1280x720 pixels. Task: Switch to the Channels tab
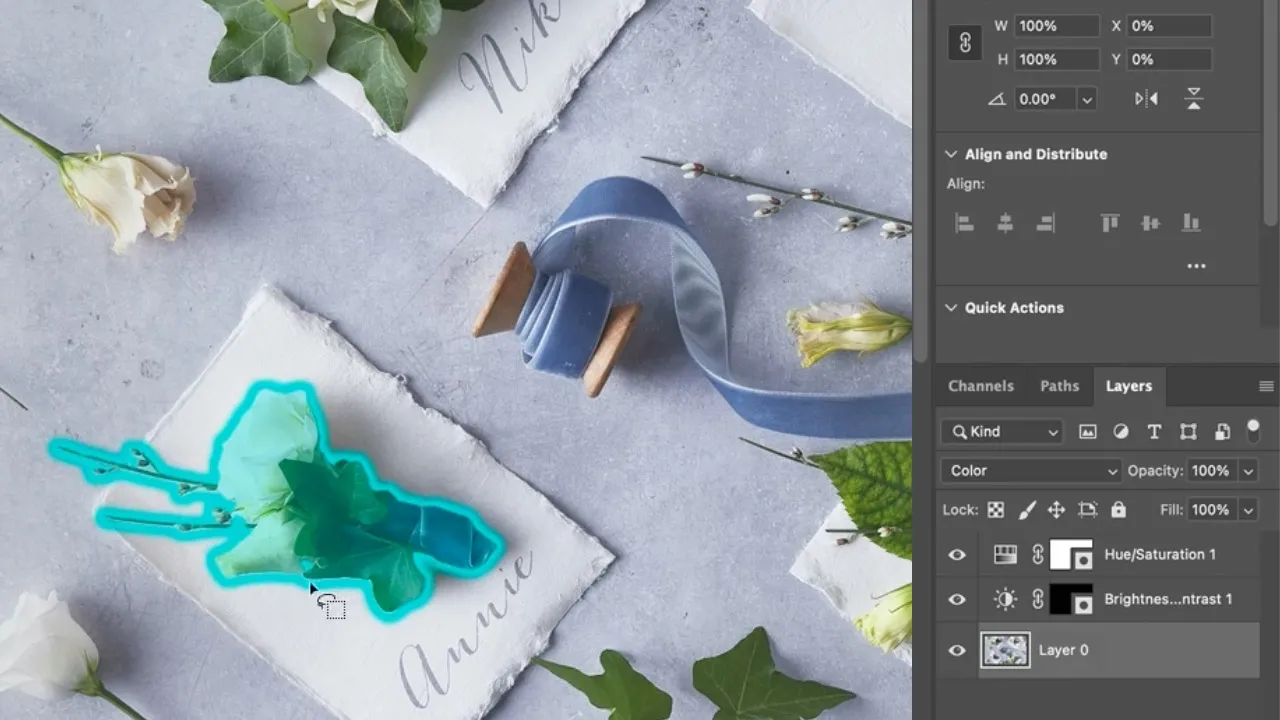(x=980, y=386)
